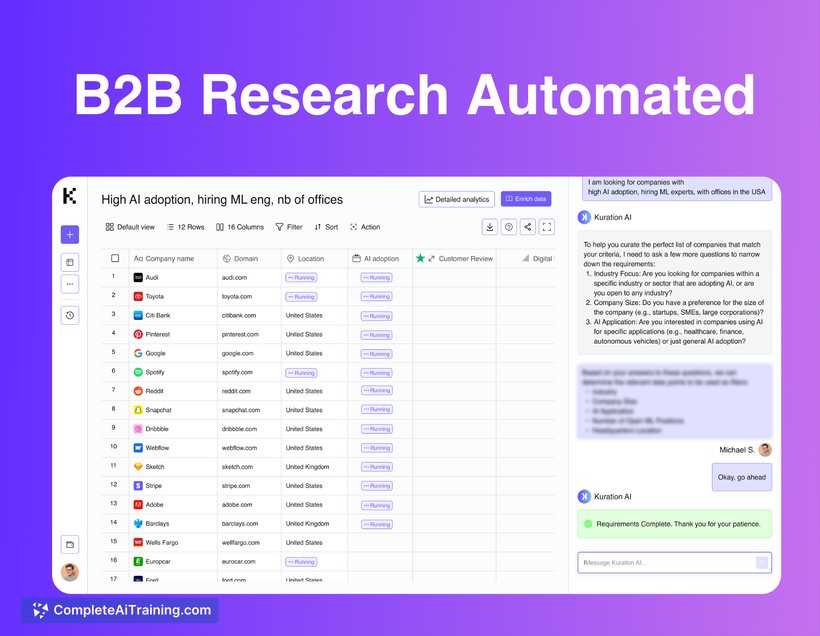Click the green star Customer Review icon
Screen dimensions: 820x636
pyautogui.click(x=420, y=258)
